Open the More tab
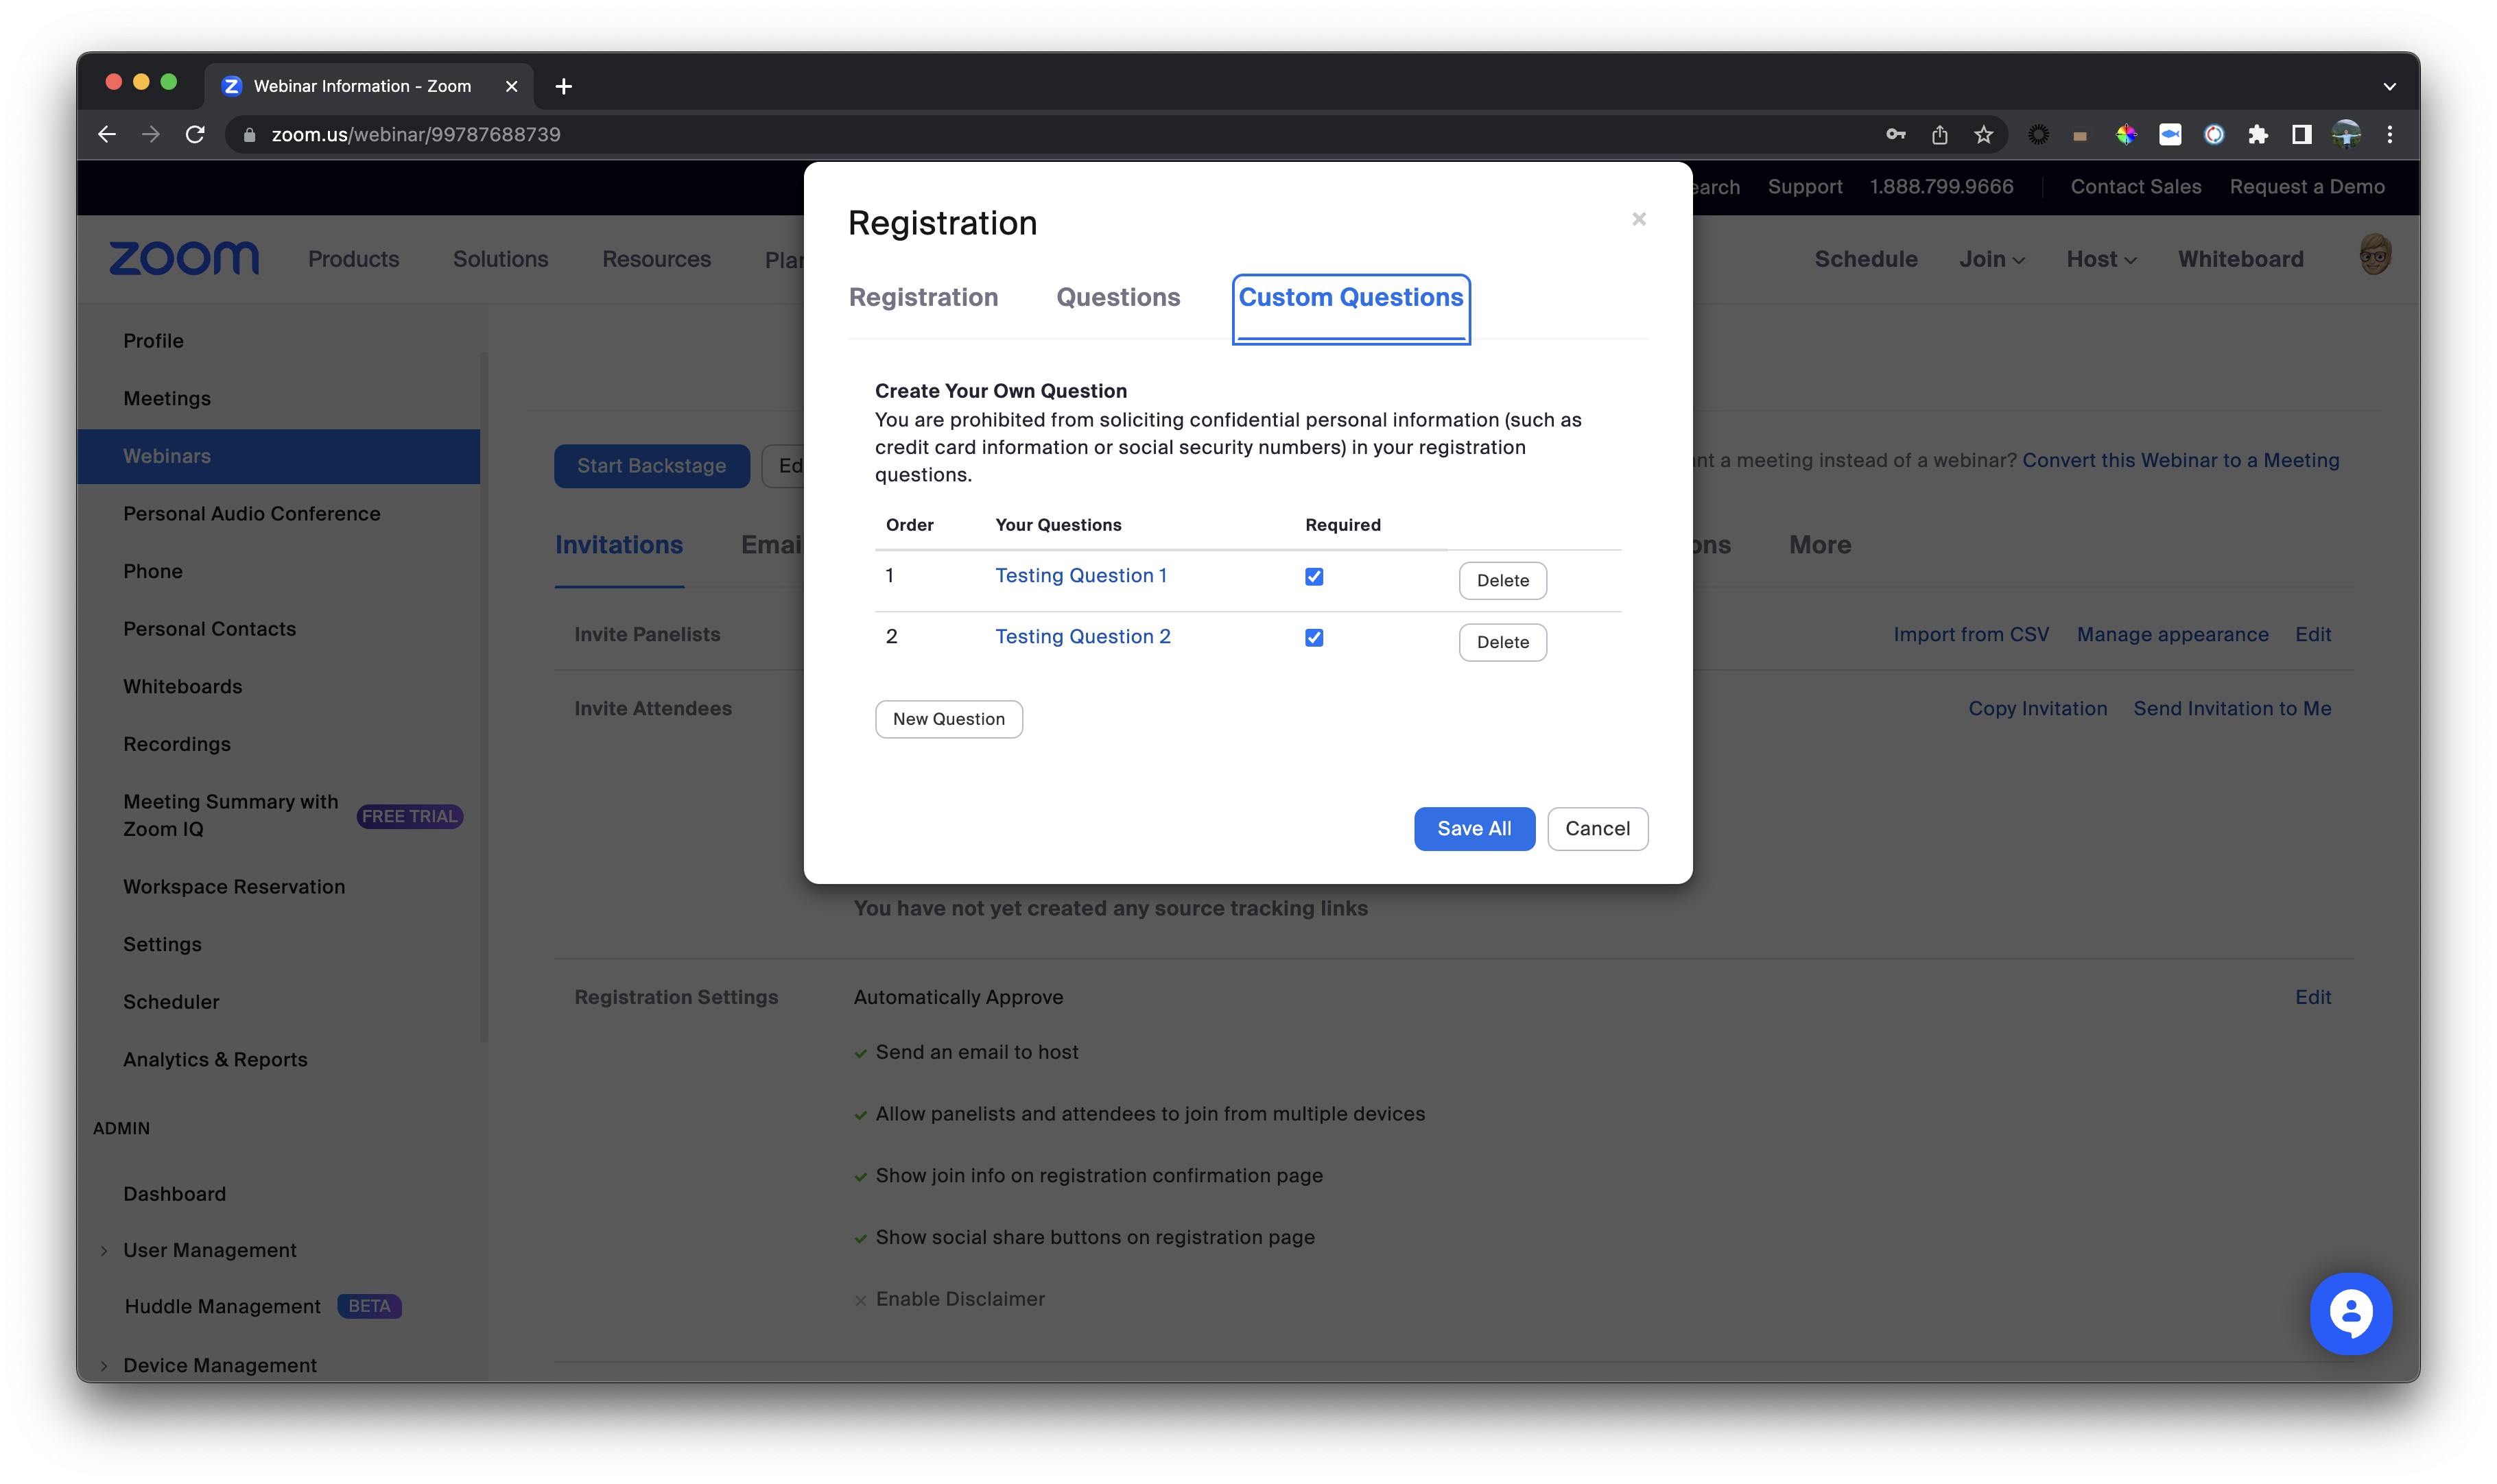The height and width of the screenshot is (1484, 2497). (x=1819, y=545)
